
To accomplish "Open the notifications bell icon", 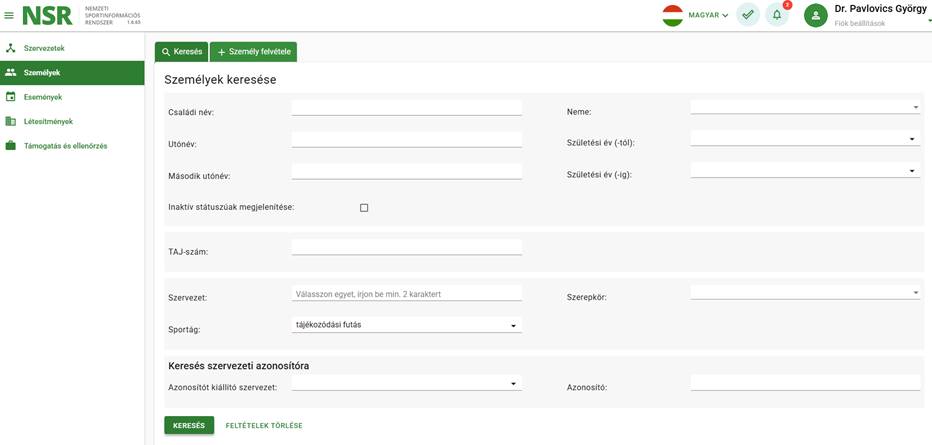I will 776,15.
